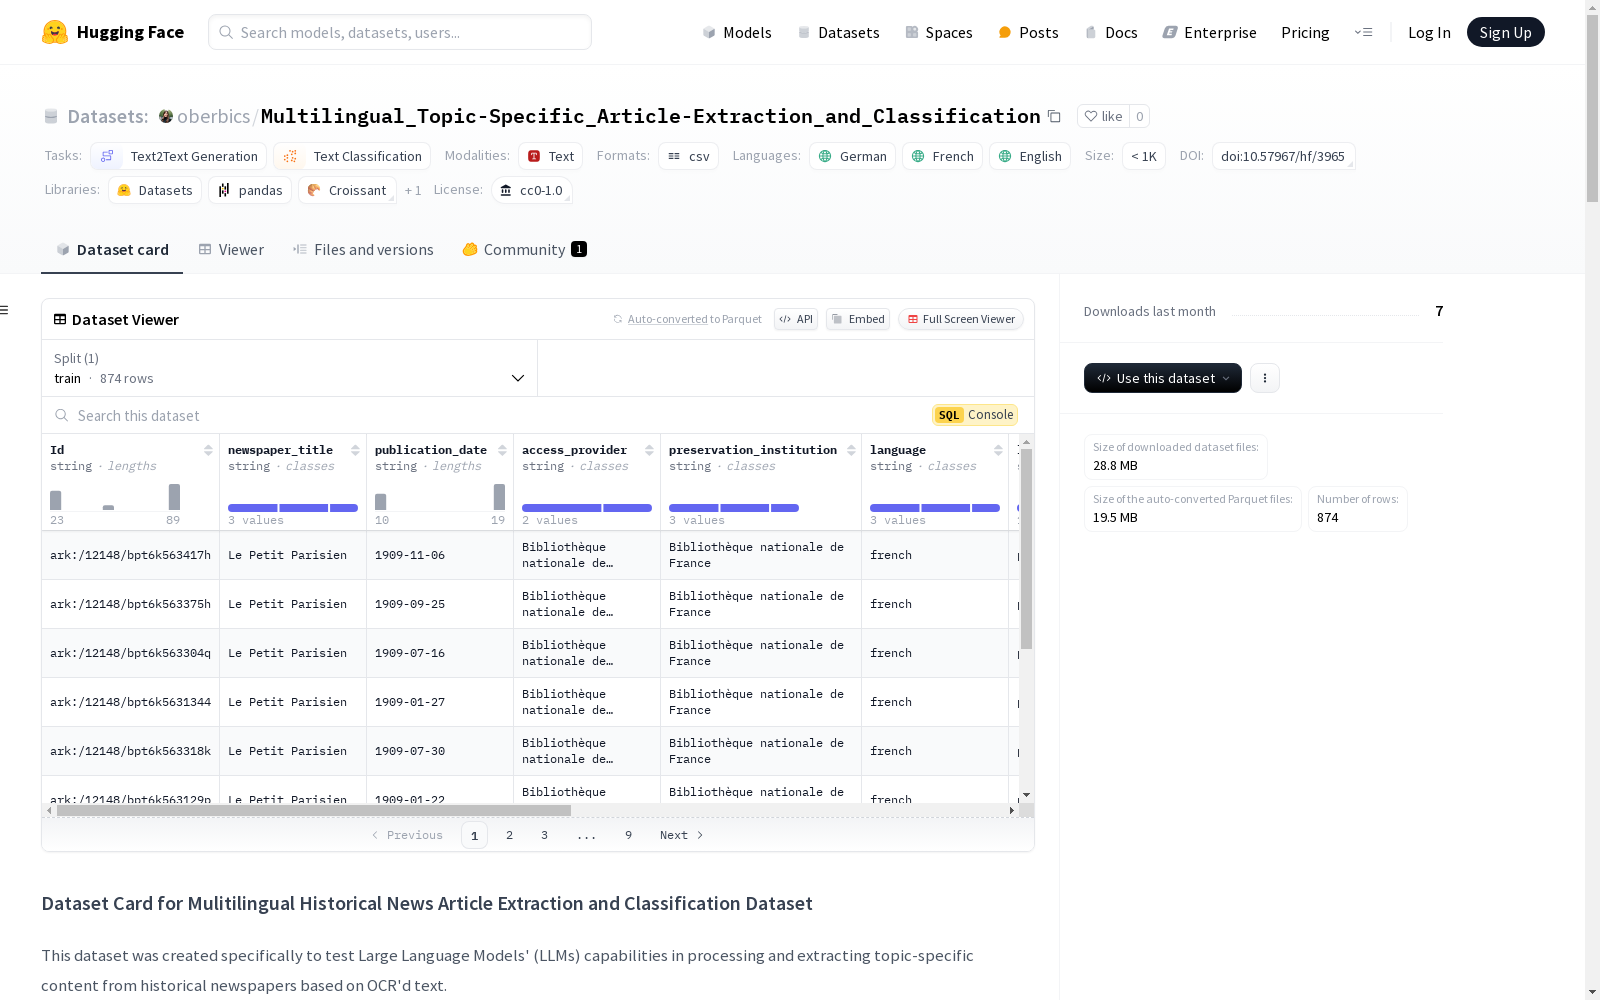Click the German language globe tag
1600x1000 pixels.
pos(853,156)
